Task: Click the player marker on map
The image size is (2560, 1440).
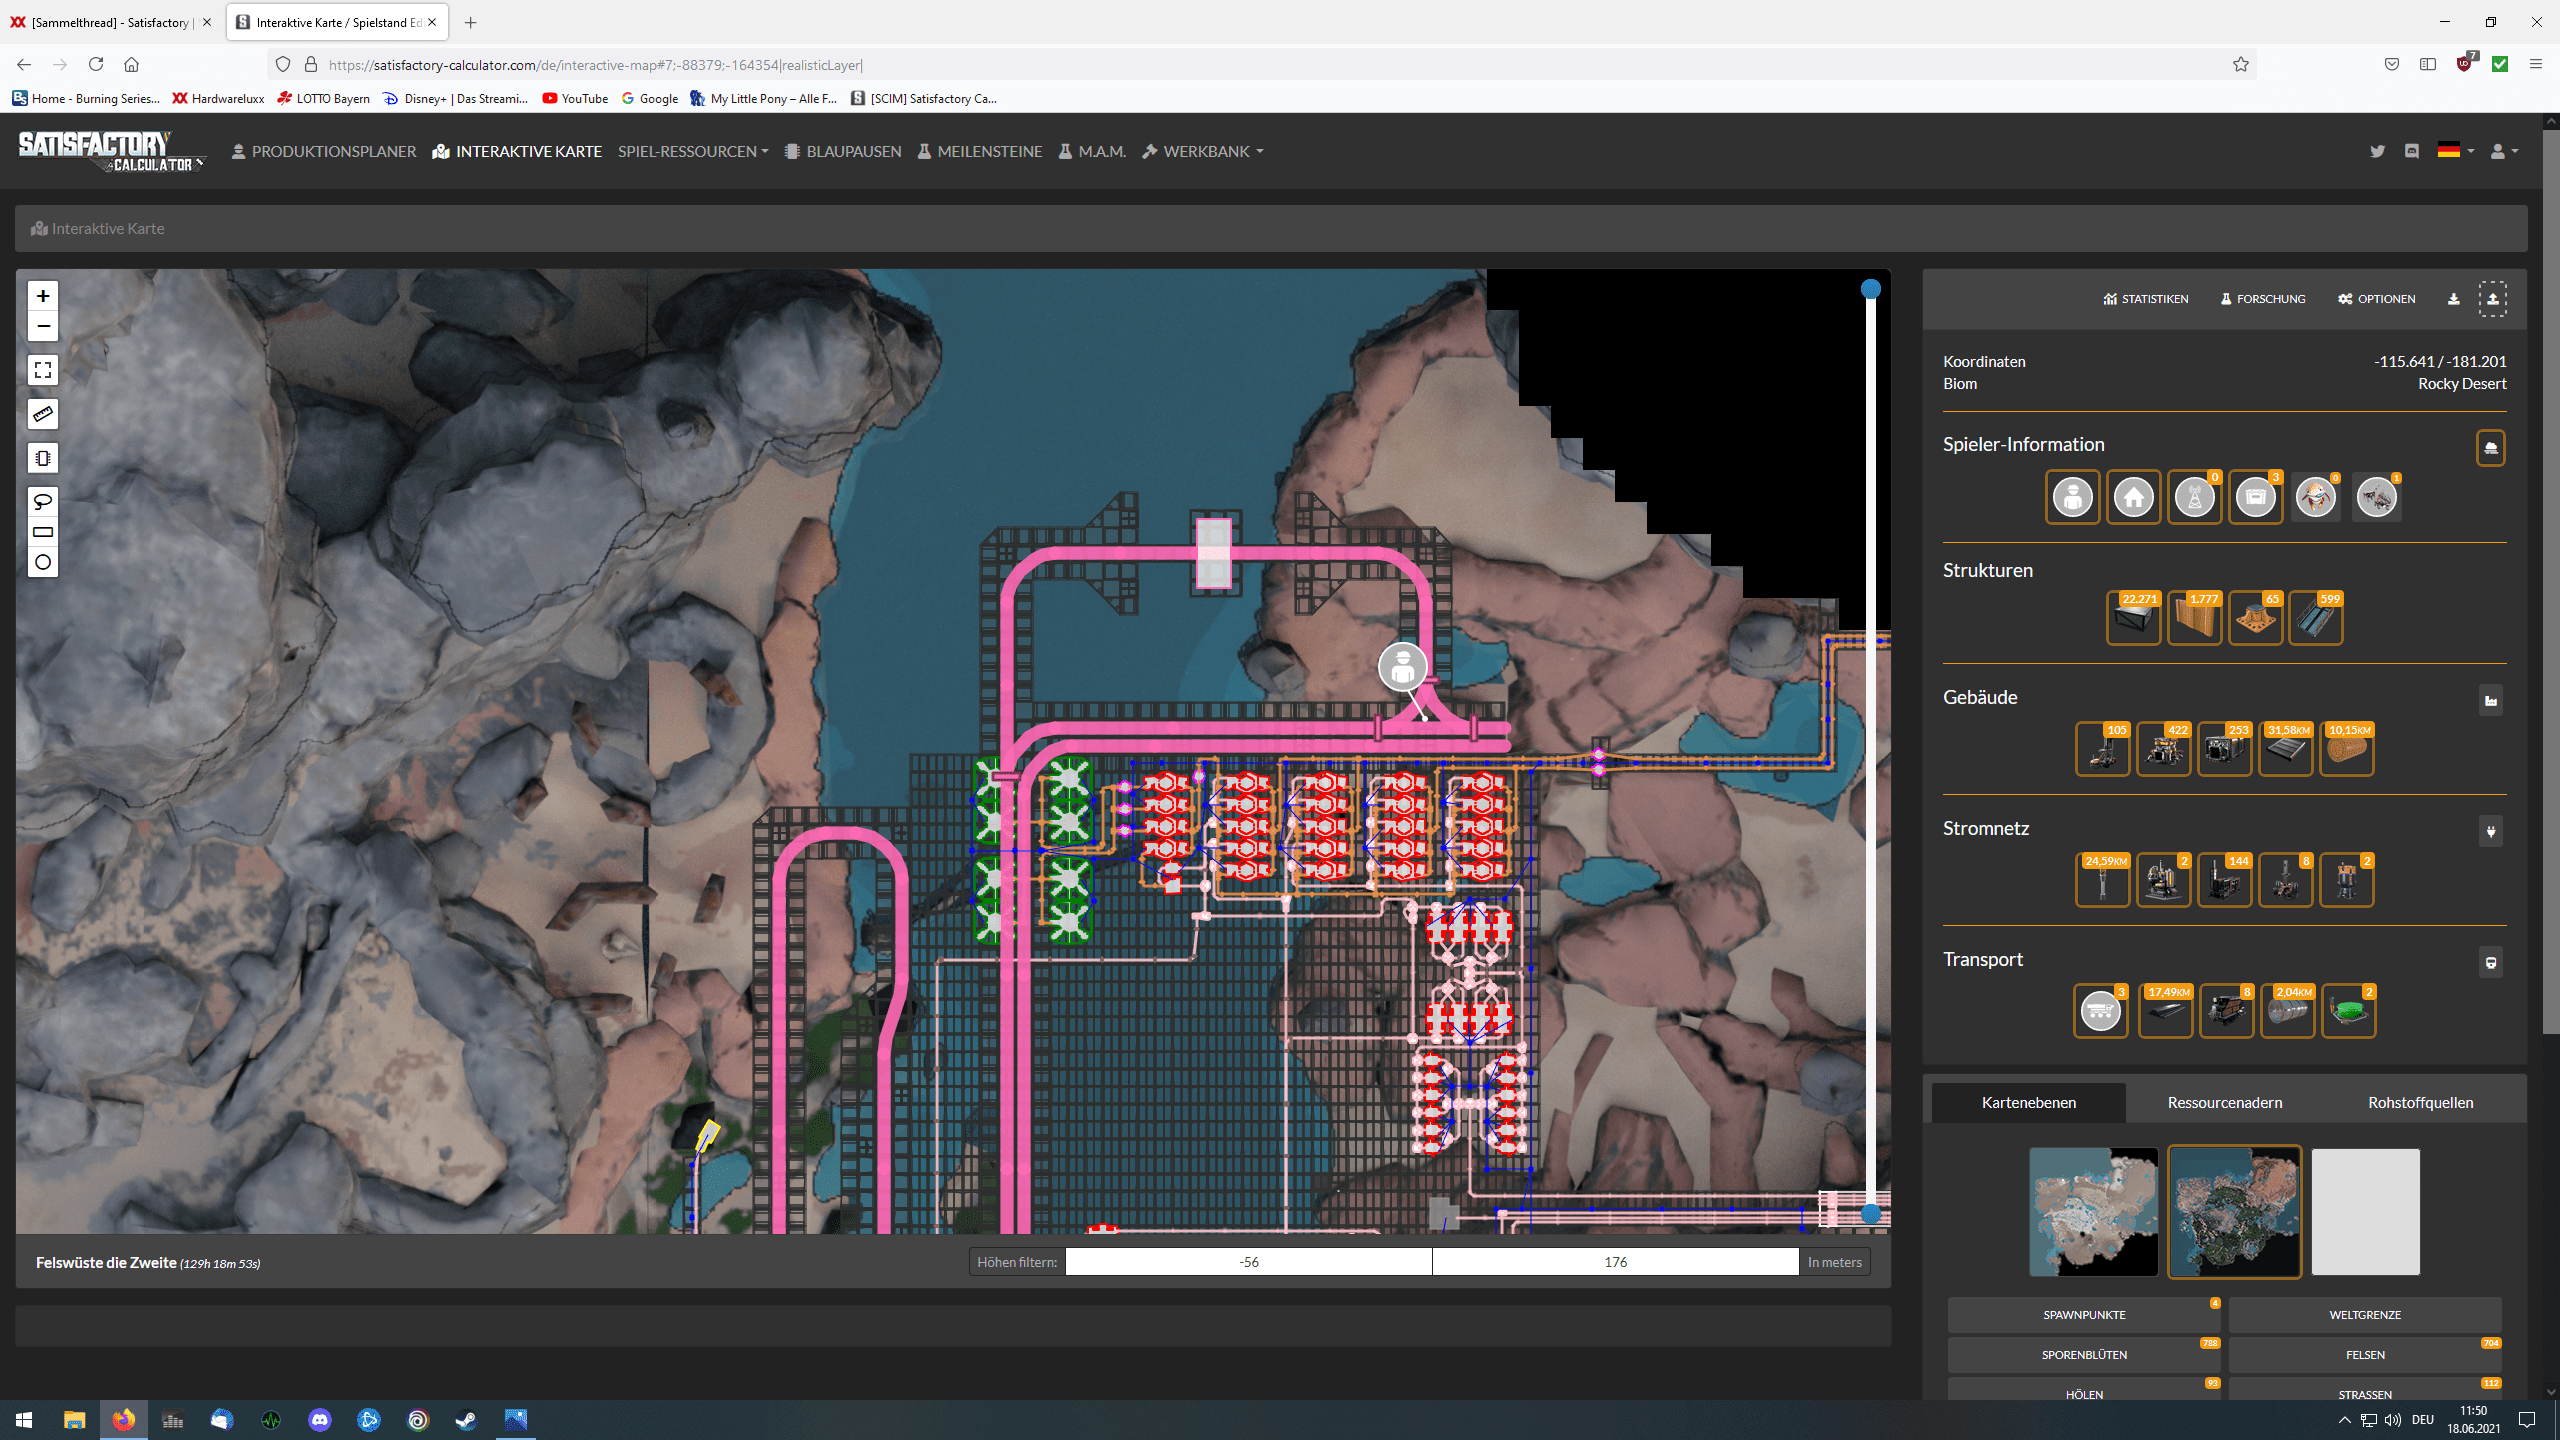Action: point(1403,667)
